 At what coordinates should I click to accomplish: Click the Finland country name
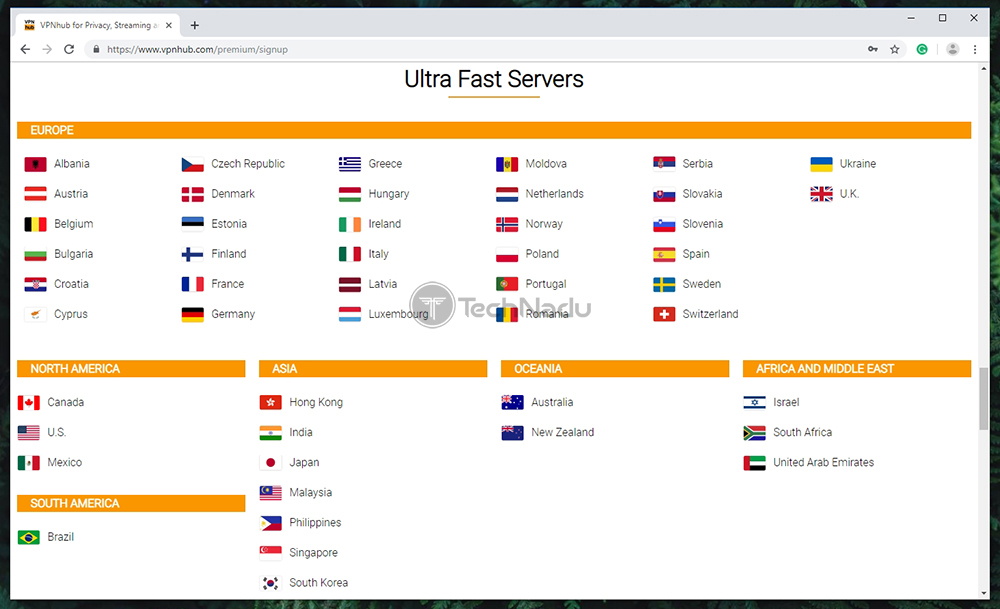tap(228, 254)
